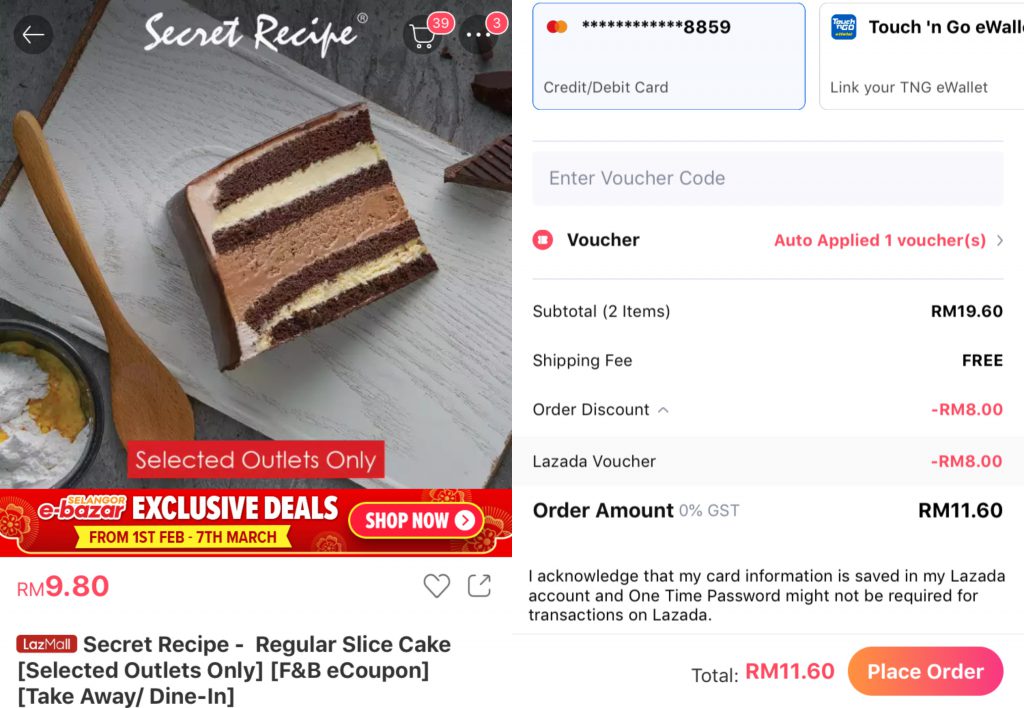Select Touch 'n Go eWallet payment option

pos(921,56)
